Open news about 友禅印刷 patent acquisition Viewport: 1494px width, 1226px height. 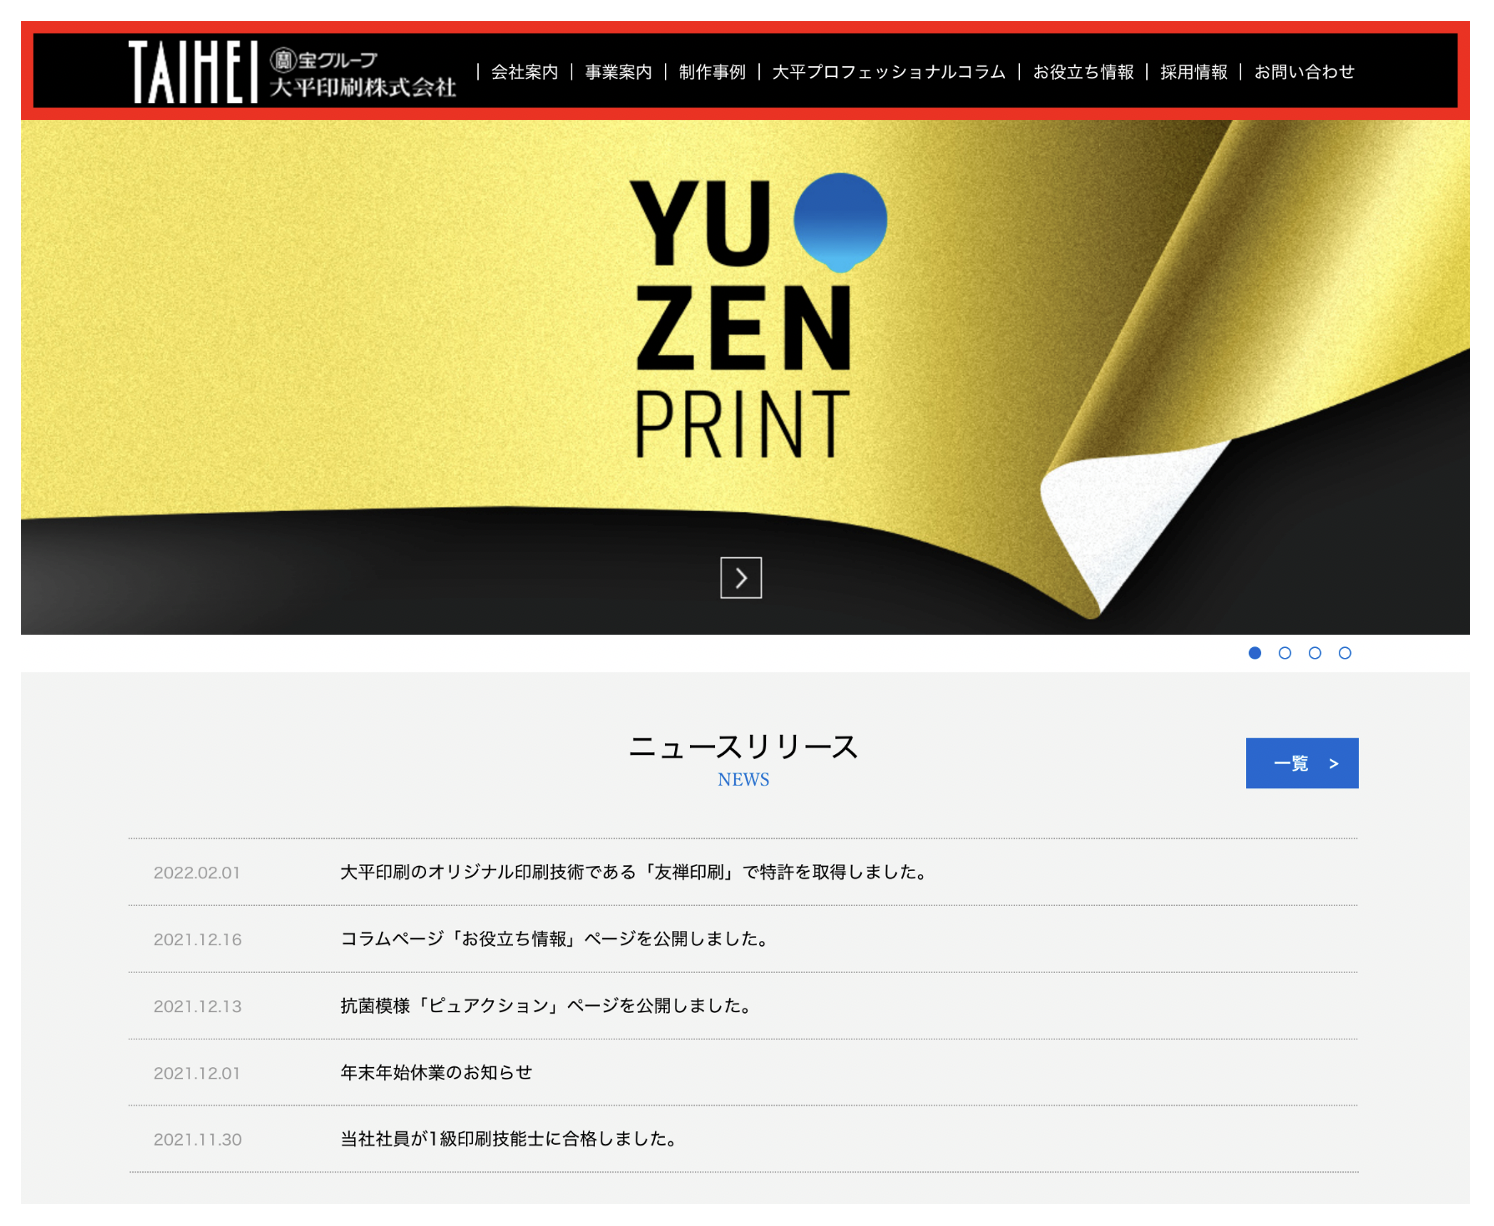pos(635,872)
